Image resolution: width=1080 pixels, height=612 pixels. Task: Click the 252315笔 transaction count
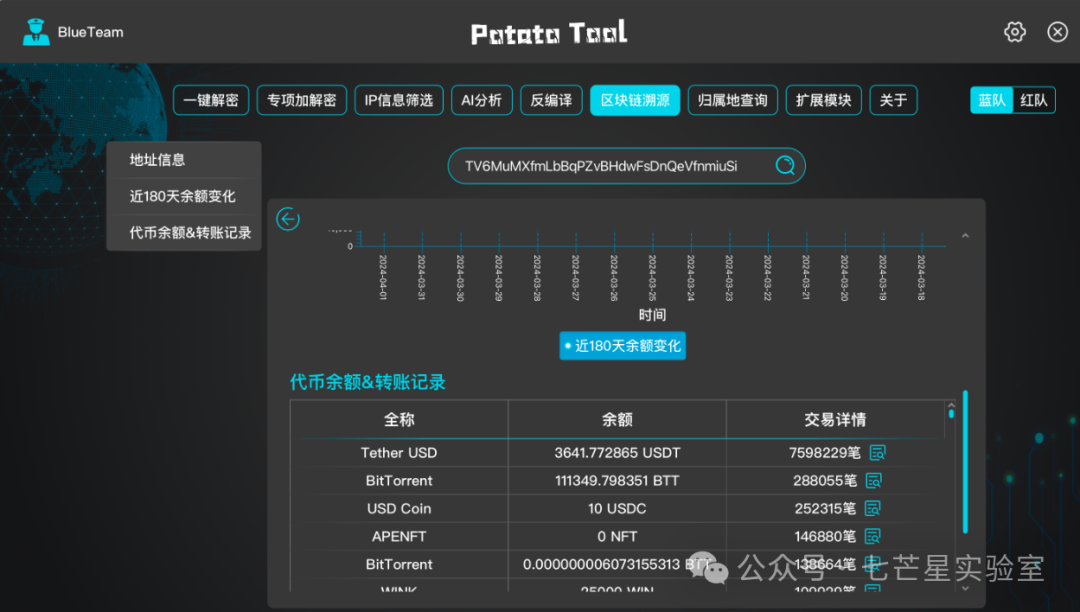pos(824,509)
